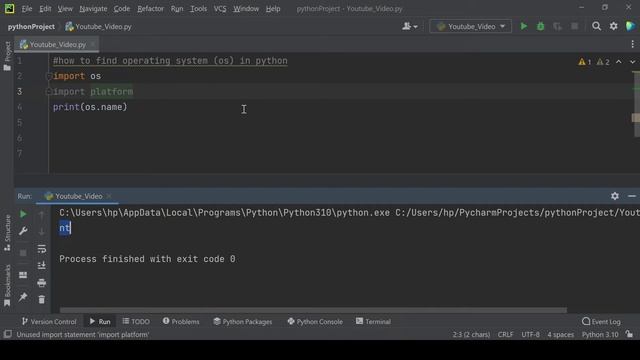This screenshot has width=640, height=360.
Task: Toggle soft-wrap in Run console
Action: click(x=41, y=249)
